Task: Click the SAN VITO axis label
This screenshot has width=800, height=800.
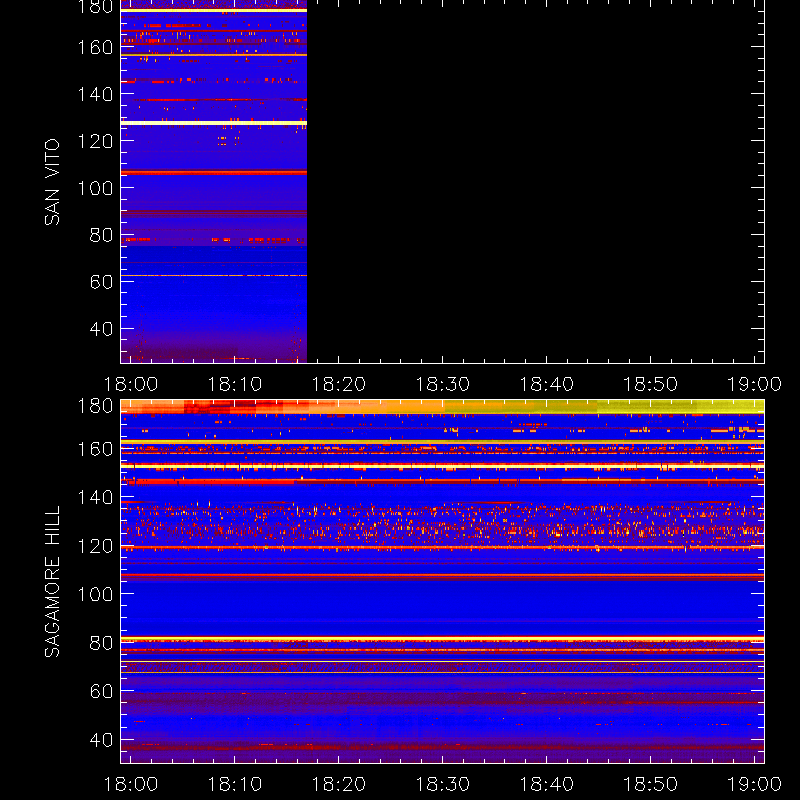Action: coord(52,182)
